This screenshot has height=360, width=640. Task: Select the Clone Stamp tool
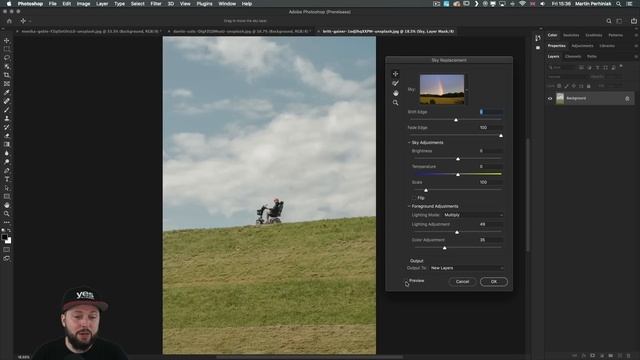click(7, 118)
